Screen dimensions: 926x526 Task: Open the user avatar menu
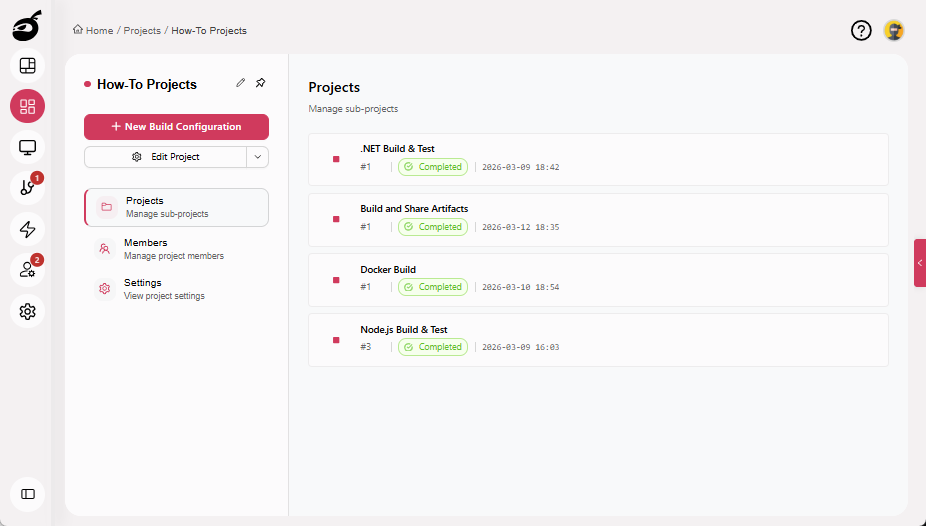[x=894, y=30]
